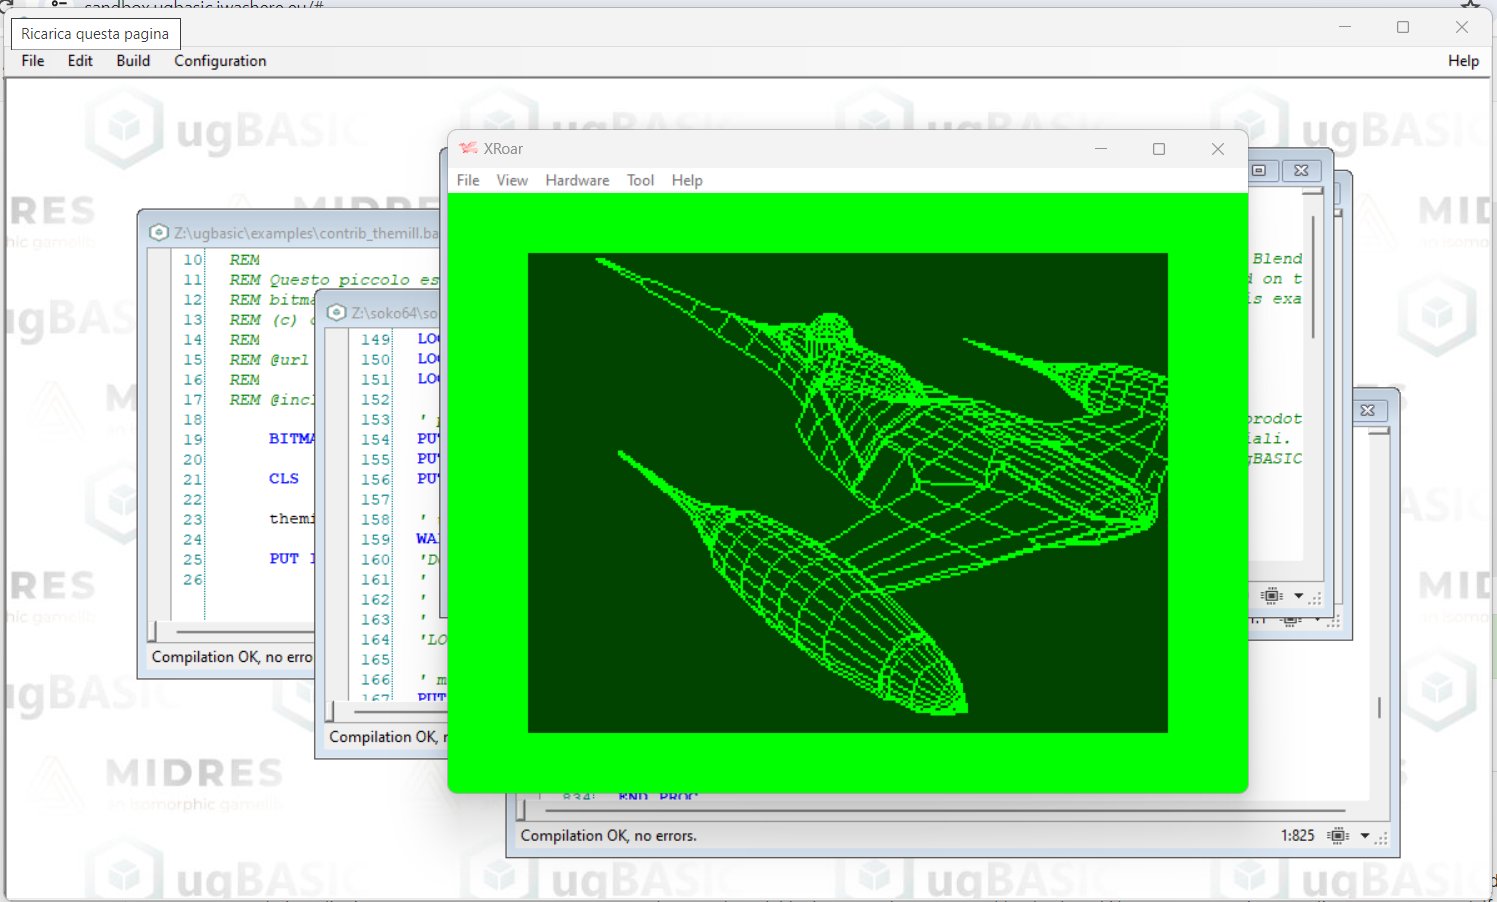Open the XRoar Tool menu
The height and width of the screenshot is (902, 1497).
640,180
